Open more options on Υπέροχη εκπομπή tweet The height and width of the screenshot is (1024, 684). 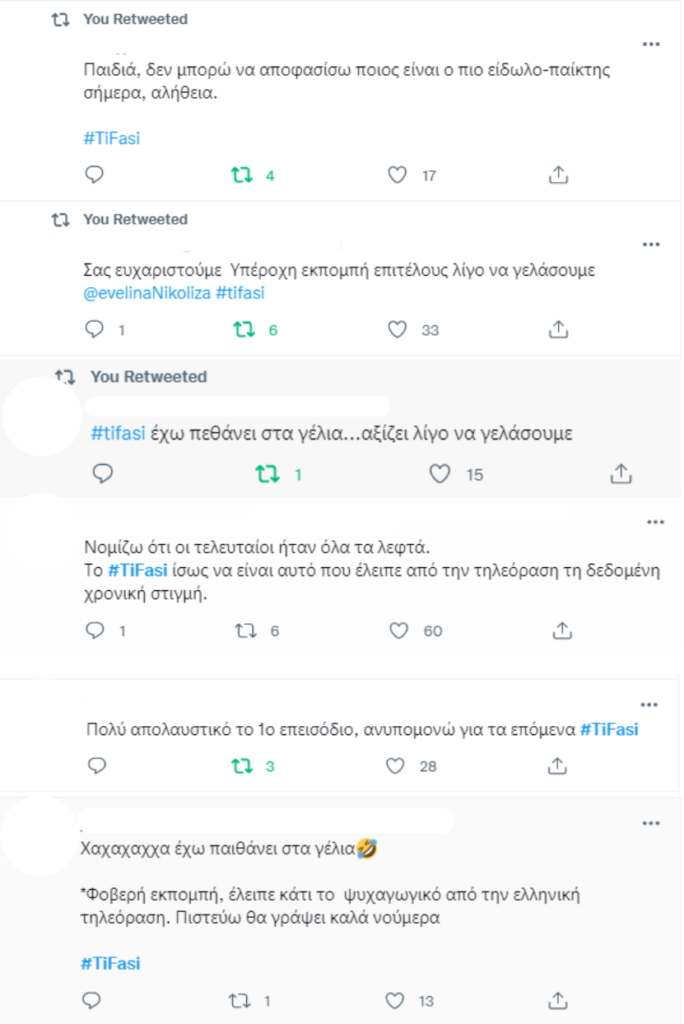pos(651,244)
